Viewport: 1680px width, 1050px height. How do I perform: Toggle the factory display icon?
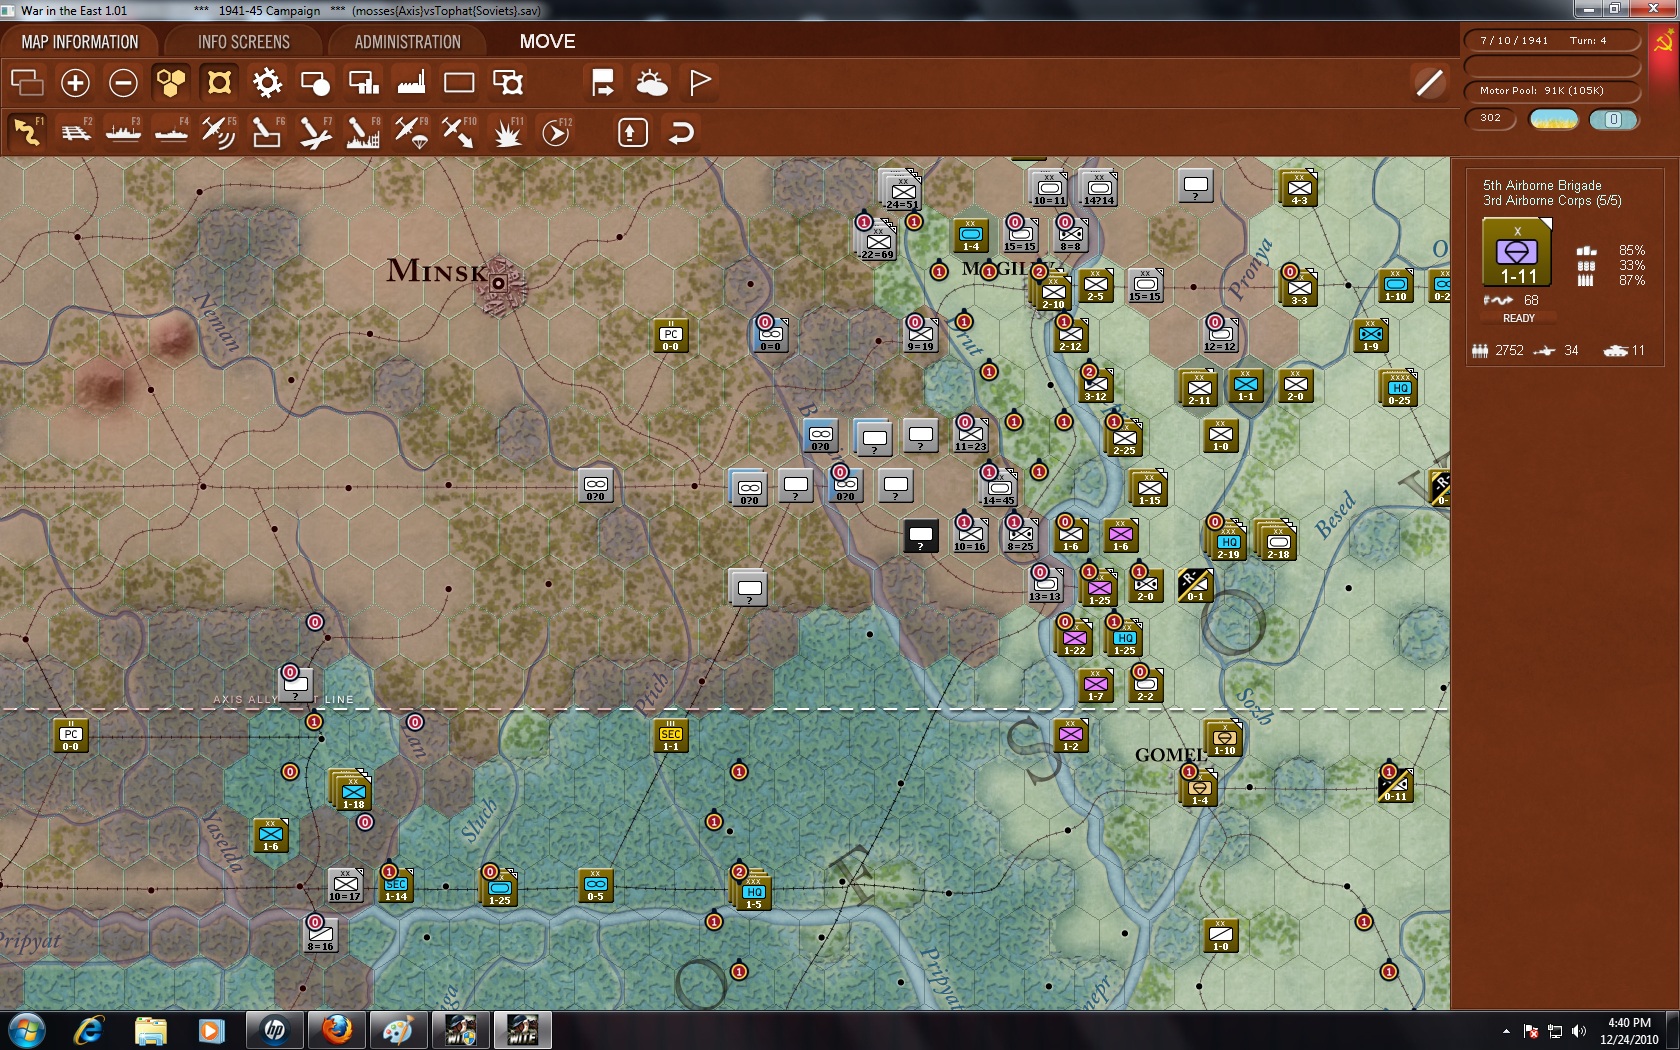tap(411, 83)
